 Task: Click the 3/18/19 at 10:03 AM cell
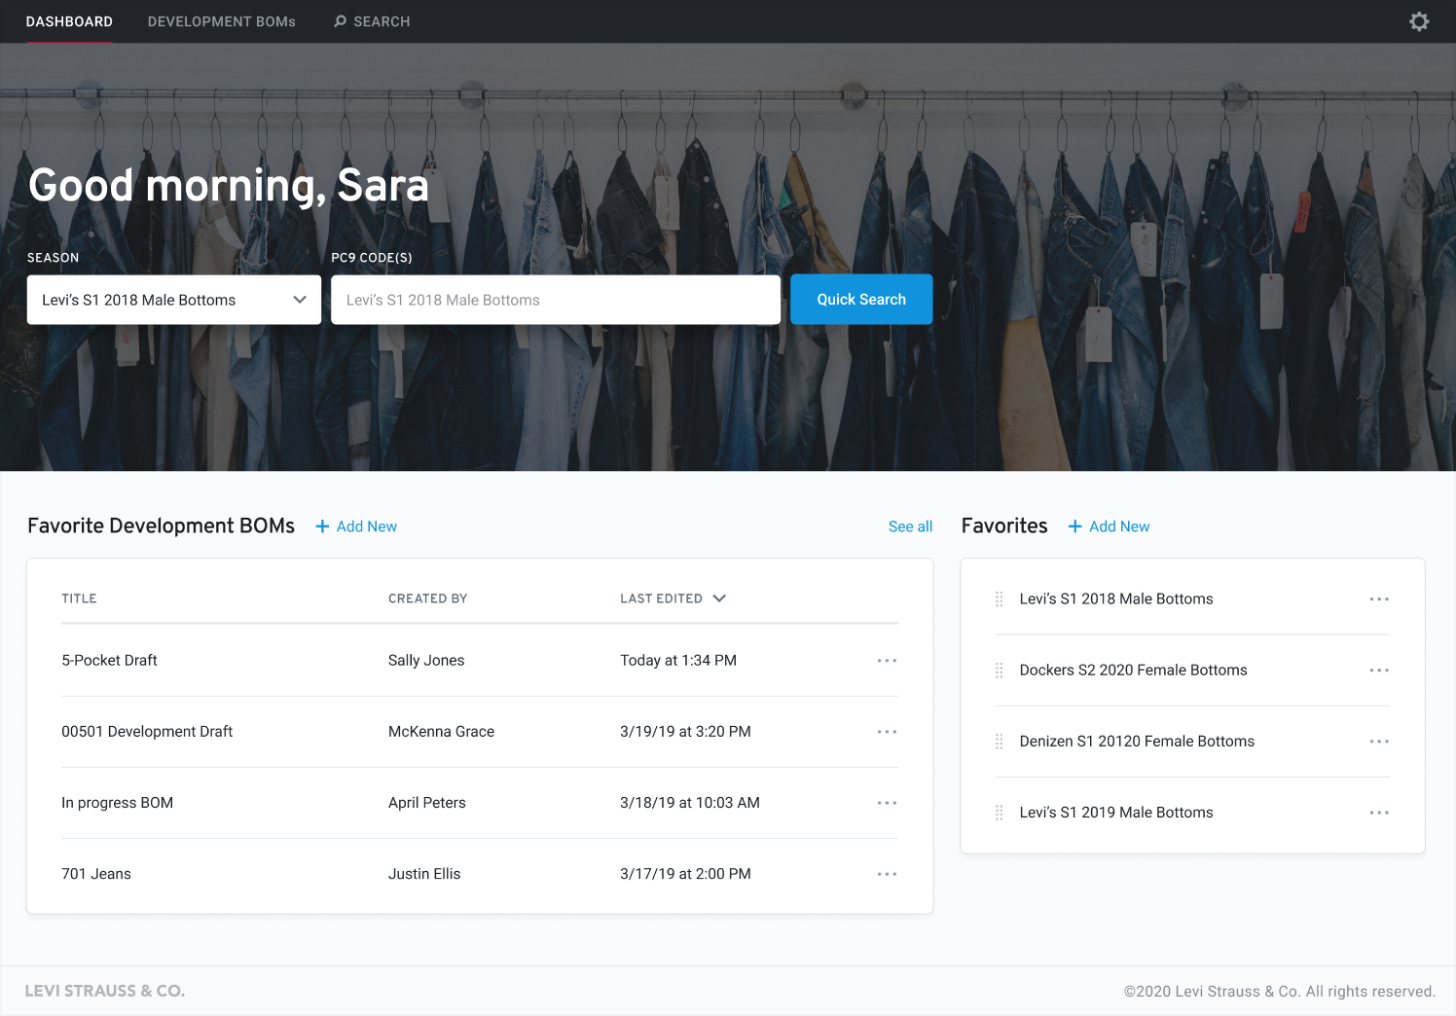click(x=690, y=802)
